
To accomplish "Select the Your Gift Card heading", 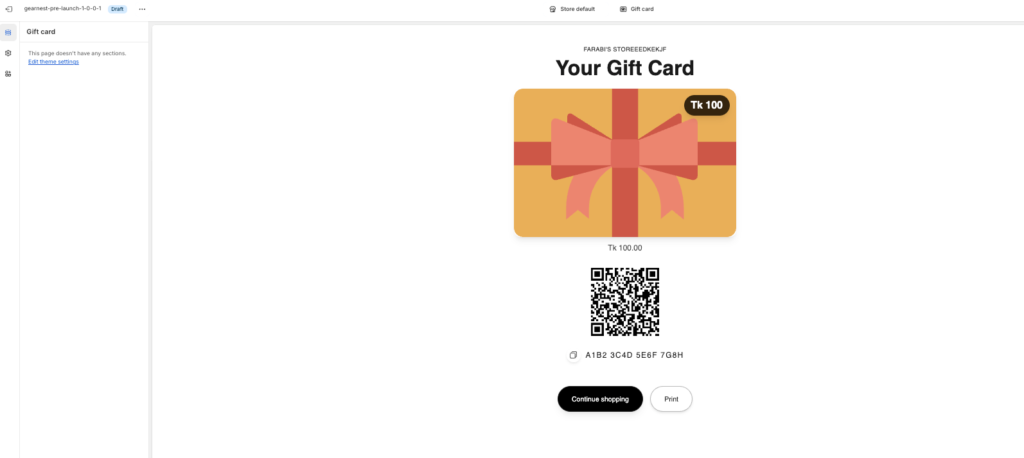I will click(625, 68).
